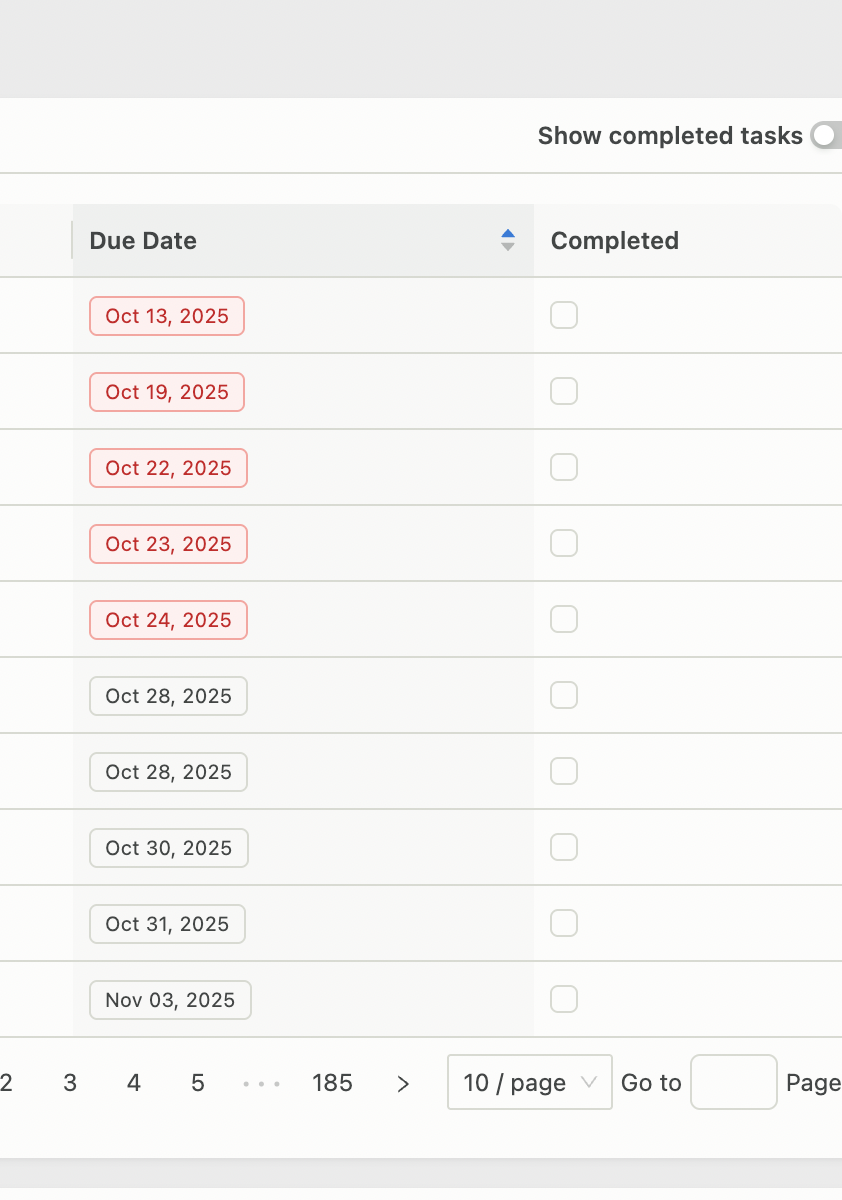Go to page 4
The image size is (842, 1200).
click(134, 1083)
